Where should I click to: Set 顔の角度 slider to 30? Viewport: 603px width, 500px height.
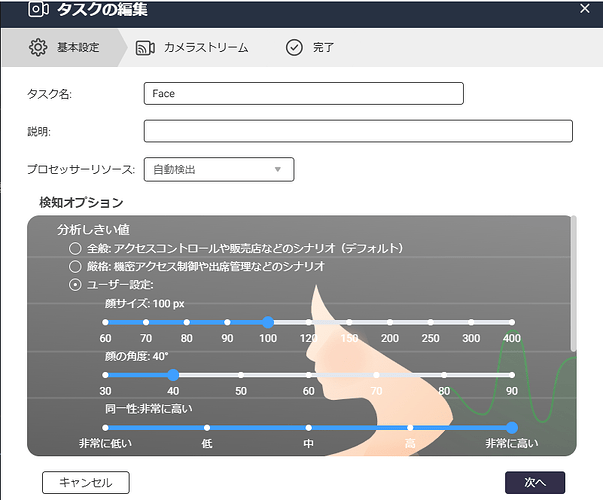pos(105,375)
